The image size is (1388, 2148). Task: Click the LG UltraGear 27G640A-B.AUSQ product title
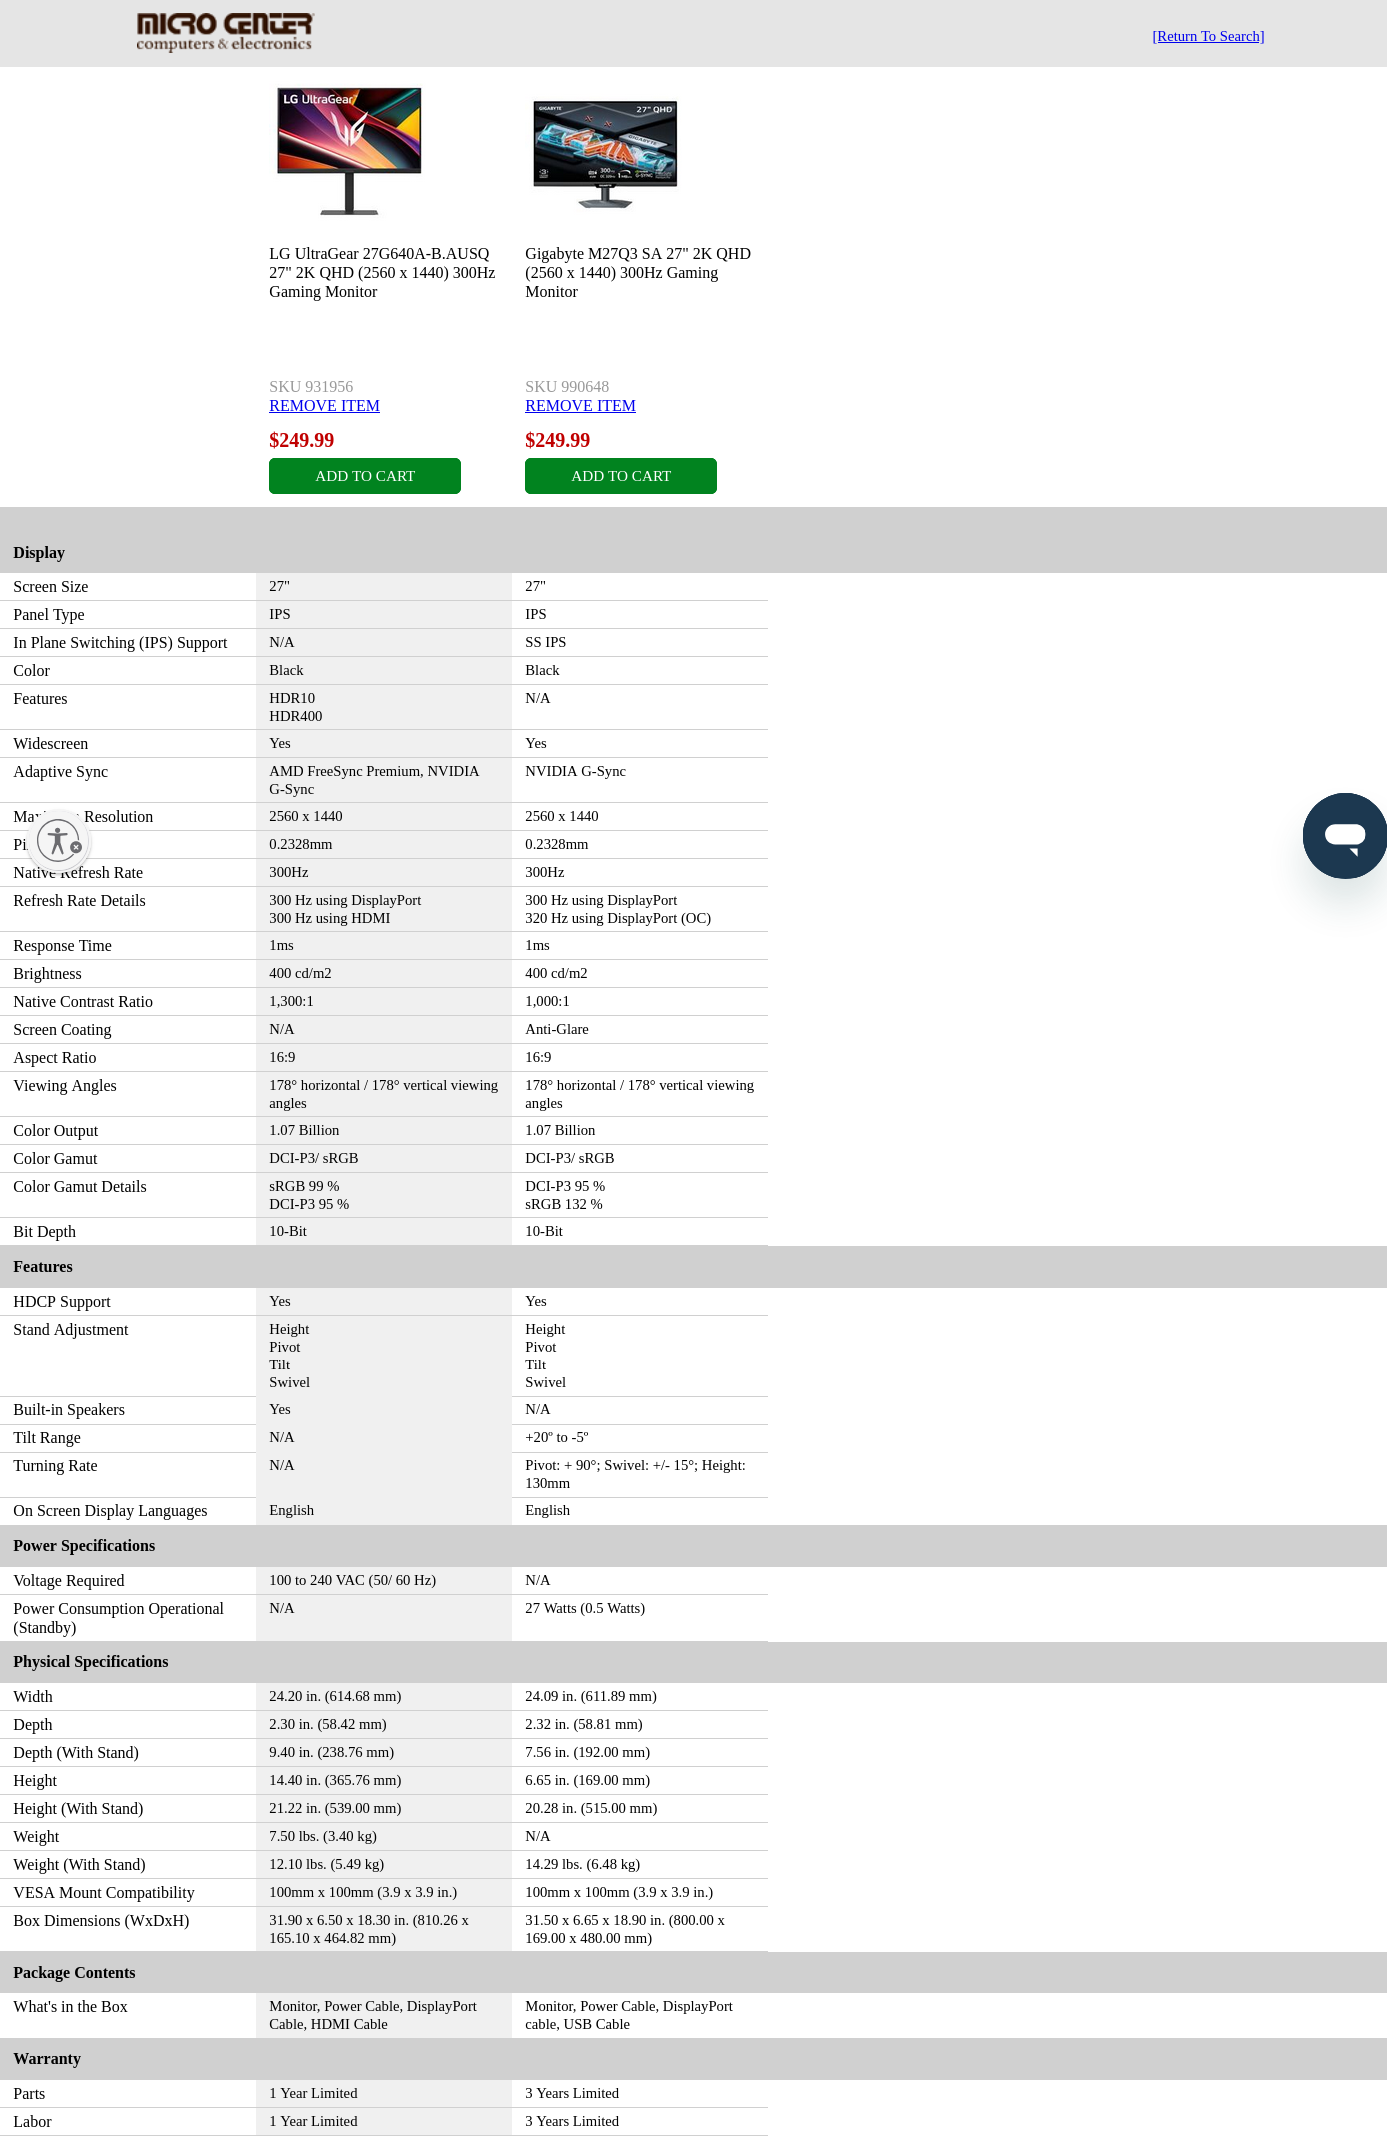click(382, 273)
